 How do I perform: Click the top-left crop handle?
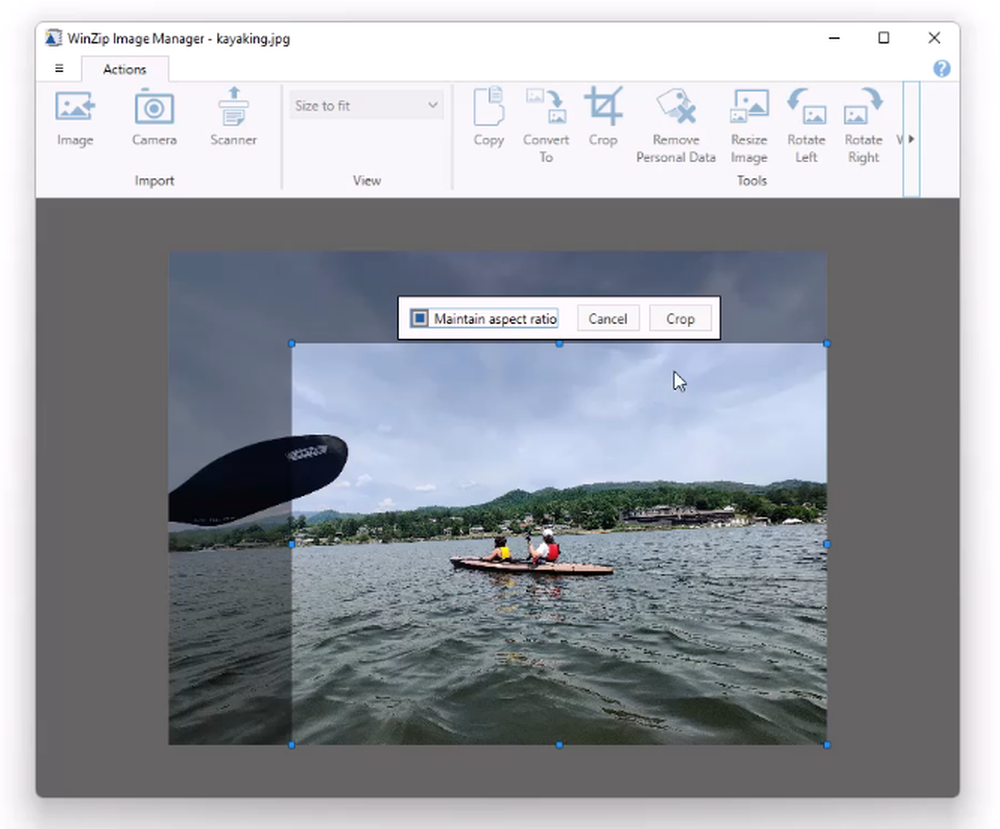[x=292, y=344]
